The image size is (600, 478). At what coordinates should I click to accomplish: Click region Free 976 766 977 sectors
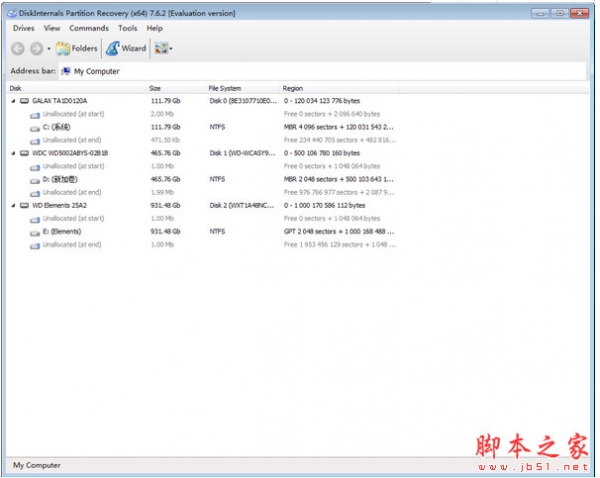pyautogui.click(x=339, y=193)
